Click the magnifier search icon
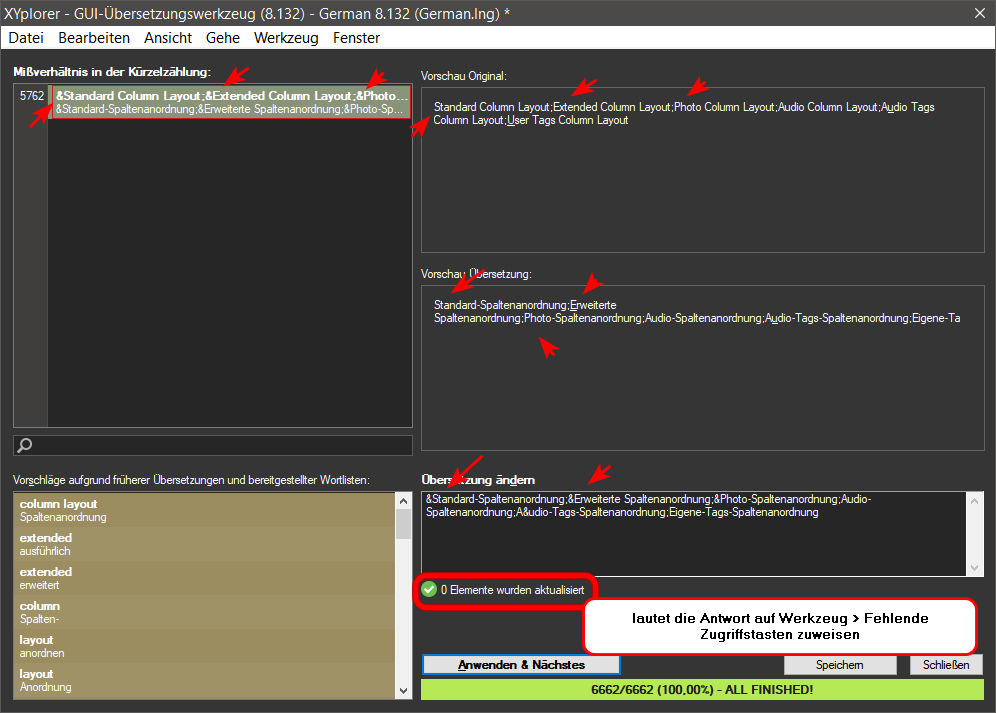 [x=26, y=446]
